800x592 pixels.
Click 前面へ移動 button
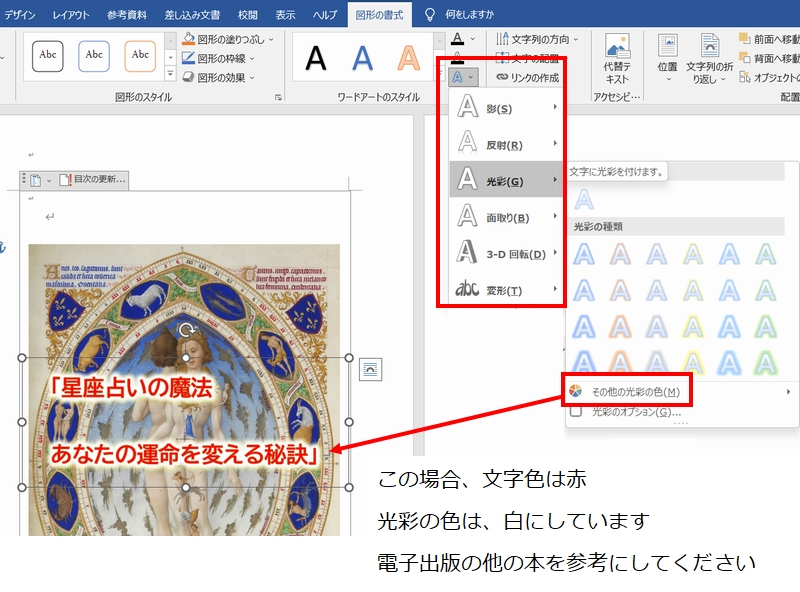coord(769,39)
